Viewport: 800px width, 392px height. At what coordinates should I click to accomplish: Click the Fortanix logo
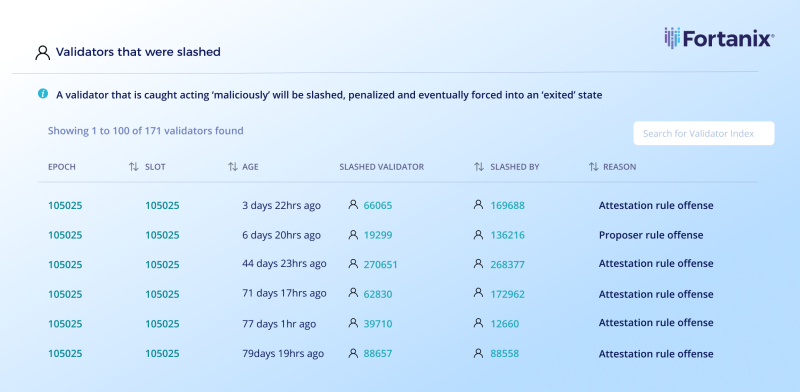tap(719, 38)
